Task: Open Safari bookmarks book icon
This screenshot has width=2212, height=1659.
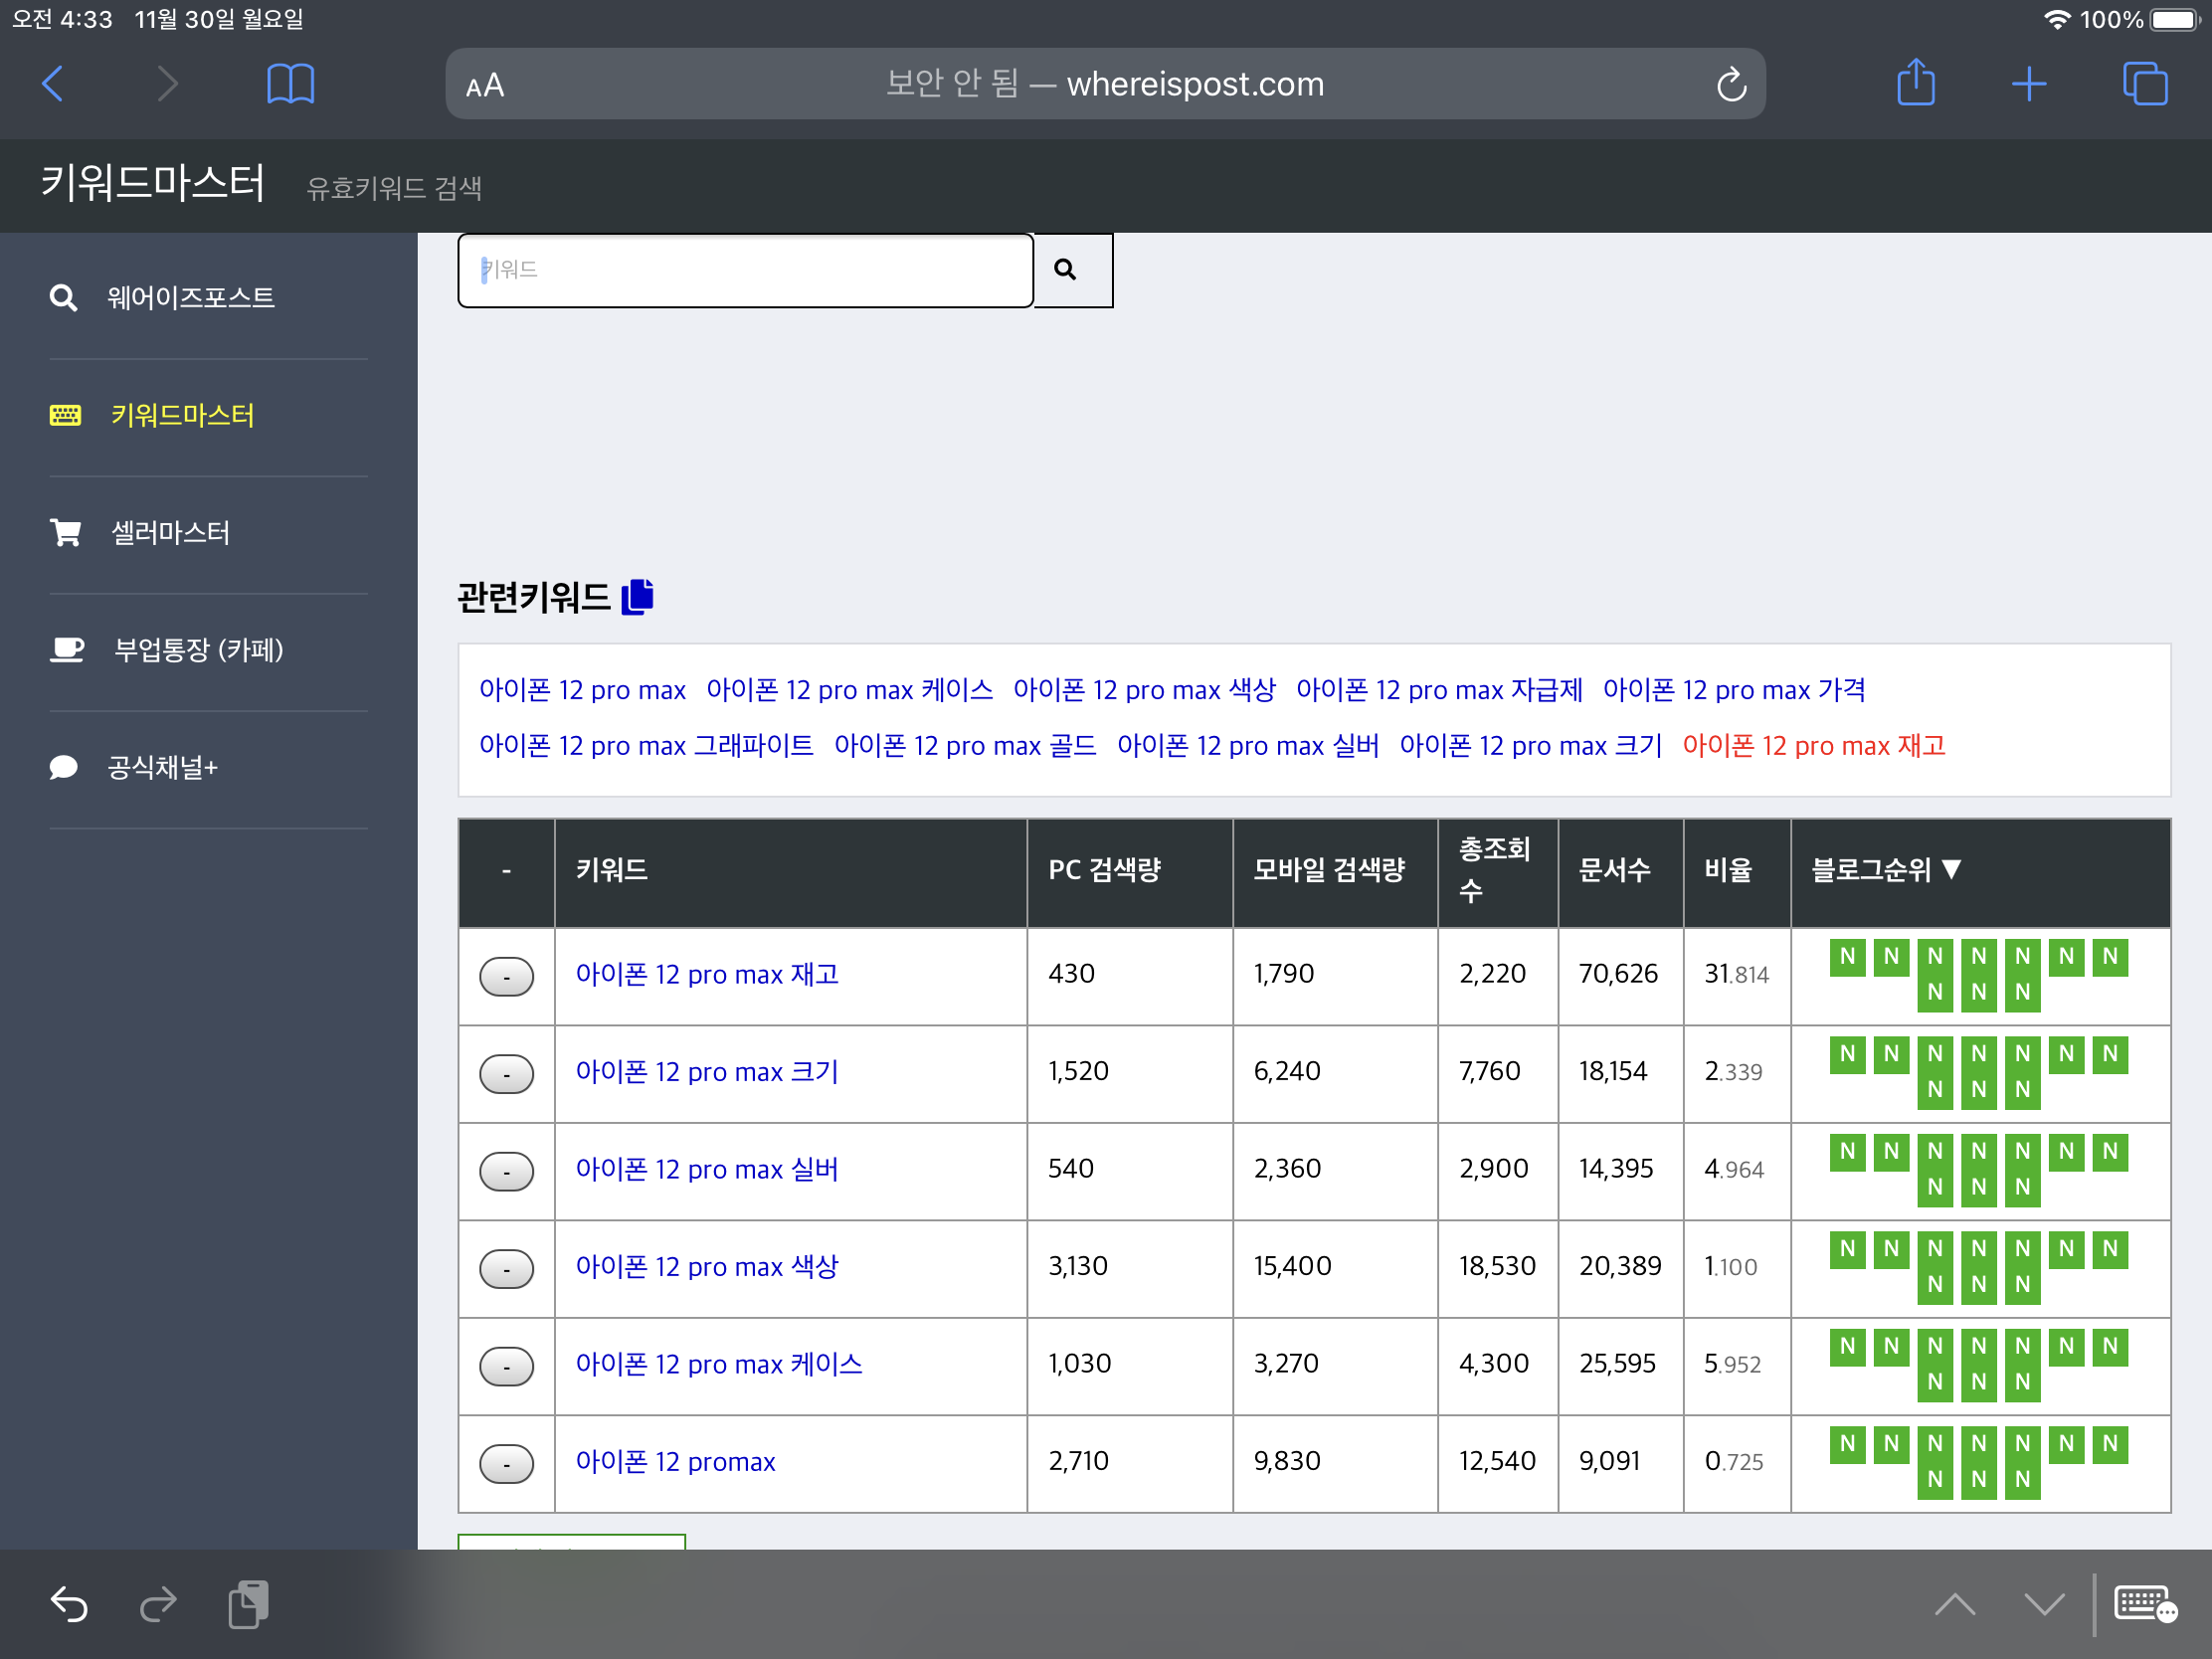Action: tap(290, 84)
